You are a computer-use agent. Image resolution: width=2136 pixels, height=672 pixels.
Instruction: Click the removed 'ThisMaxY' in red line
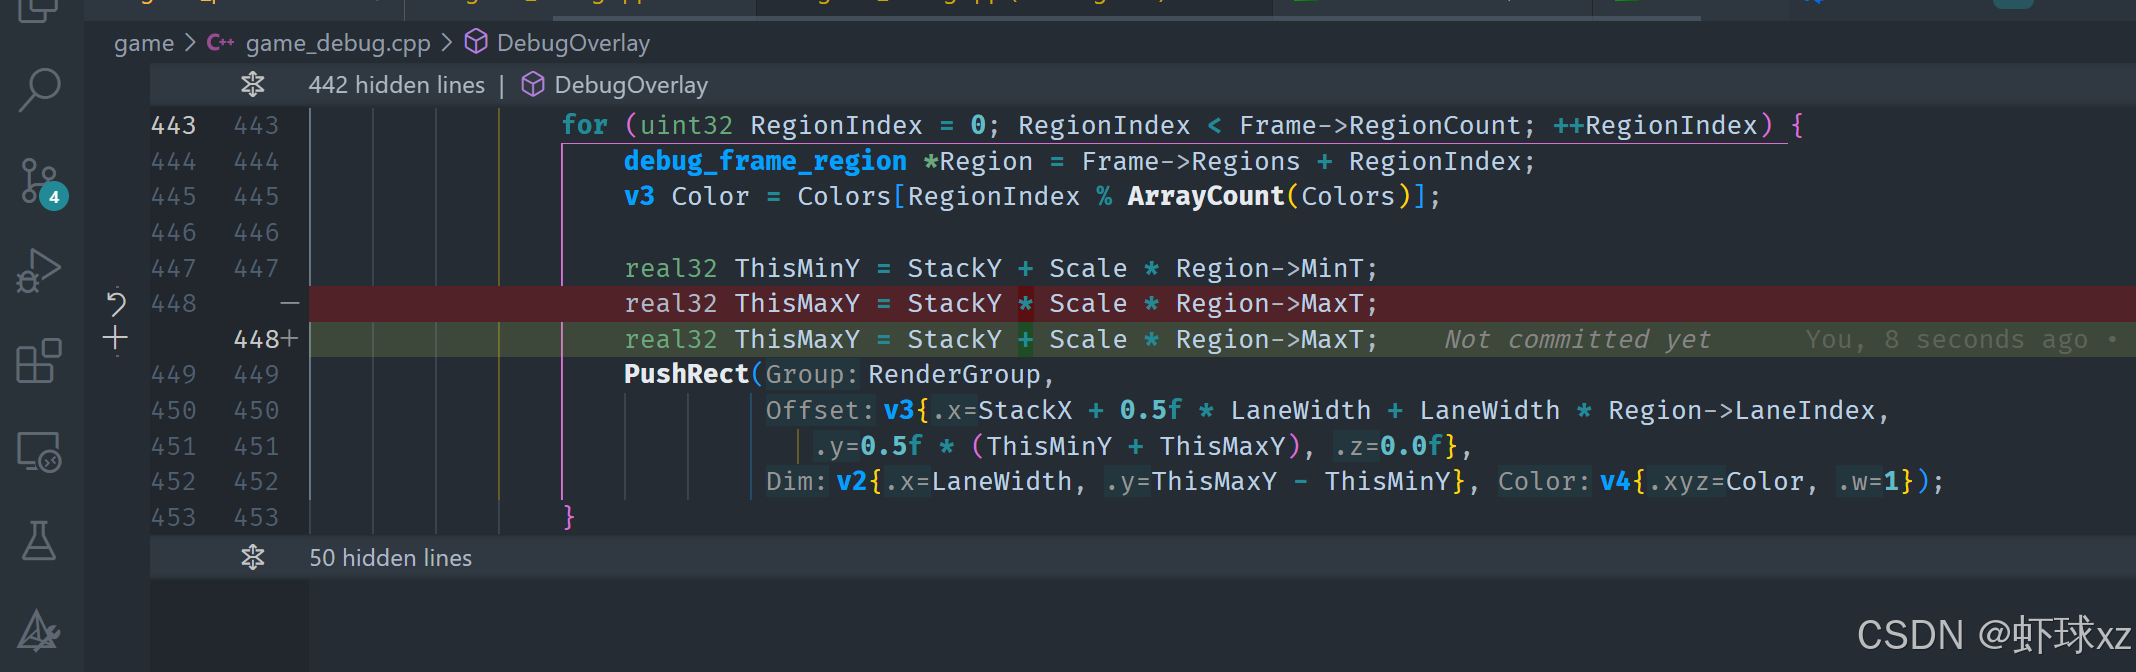click(797, 303)
